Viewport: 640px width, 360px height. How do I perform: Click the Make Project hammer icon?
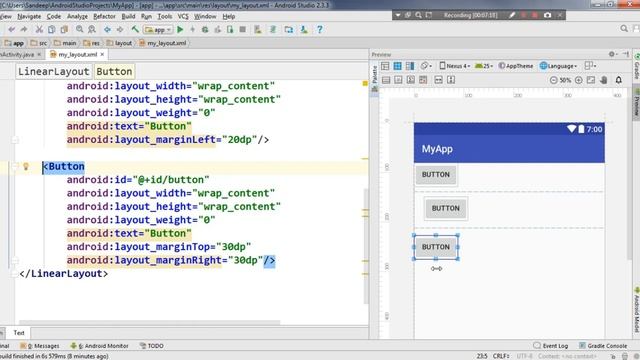(135, 29)
